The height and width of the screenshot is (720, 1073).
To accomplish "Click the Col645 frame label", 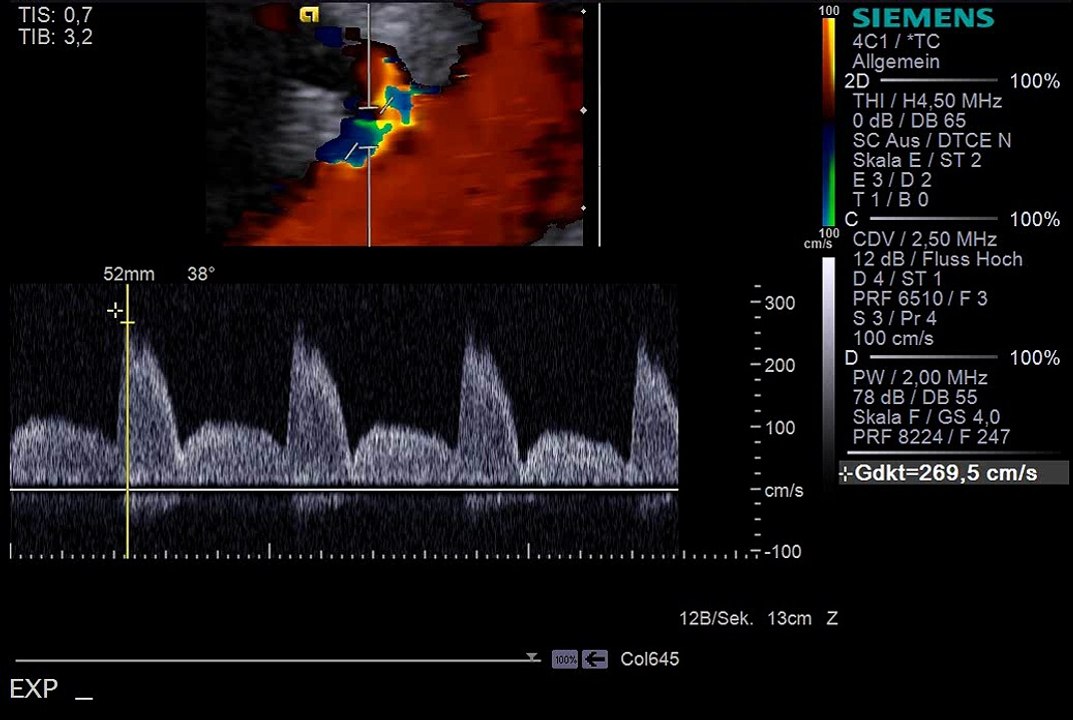I will coord(649,659).
